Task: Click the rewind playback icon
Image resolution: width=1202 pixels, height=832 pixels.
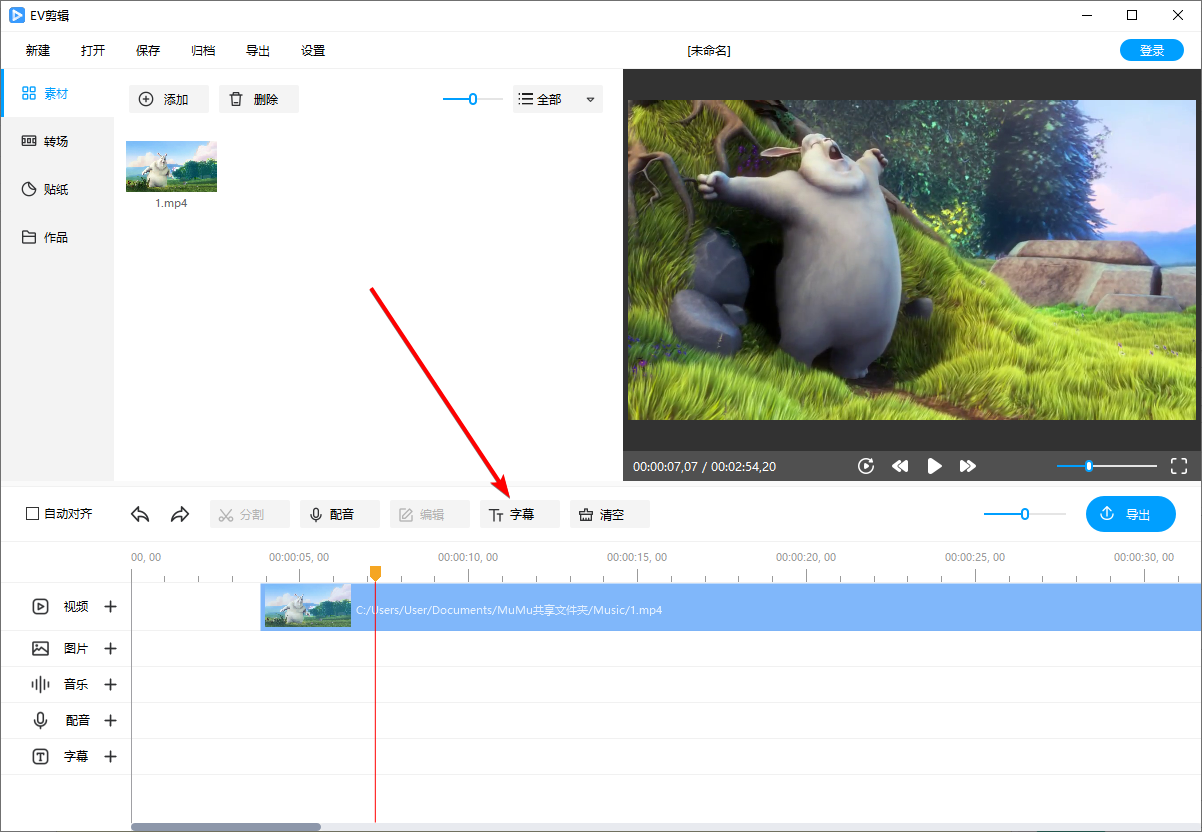Action: point(900,466)
